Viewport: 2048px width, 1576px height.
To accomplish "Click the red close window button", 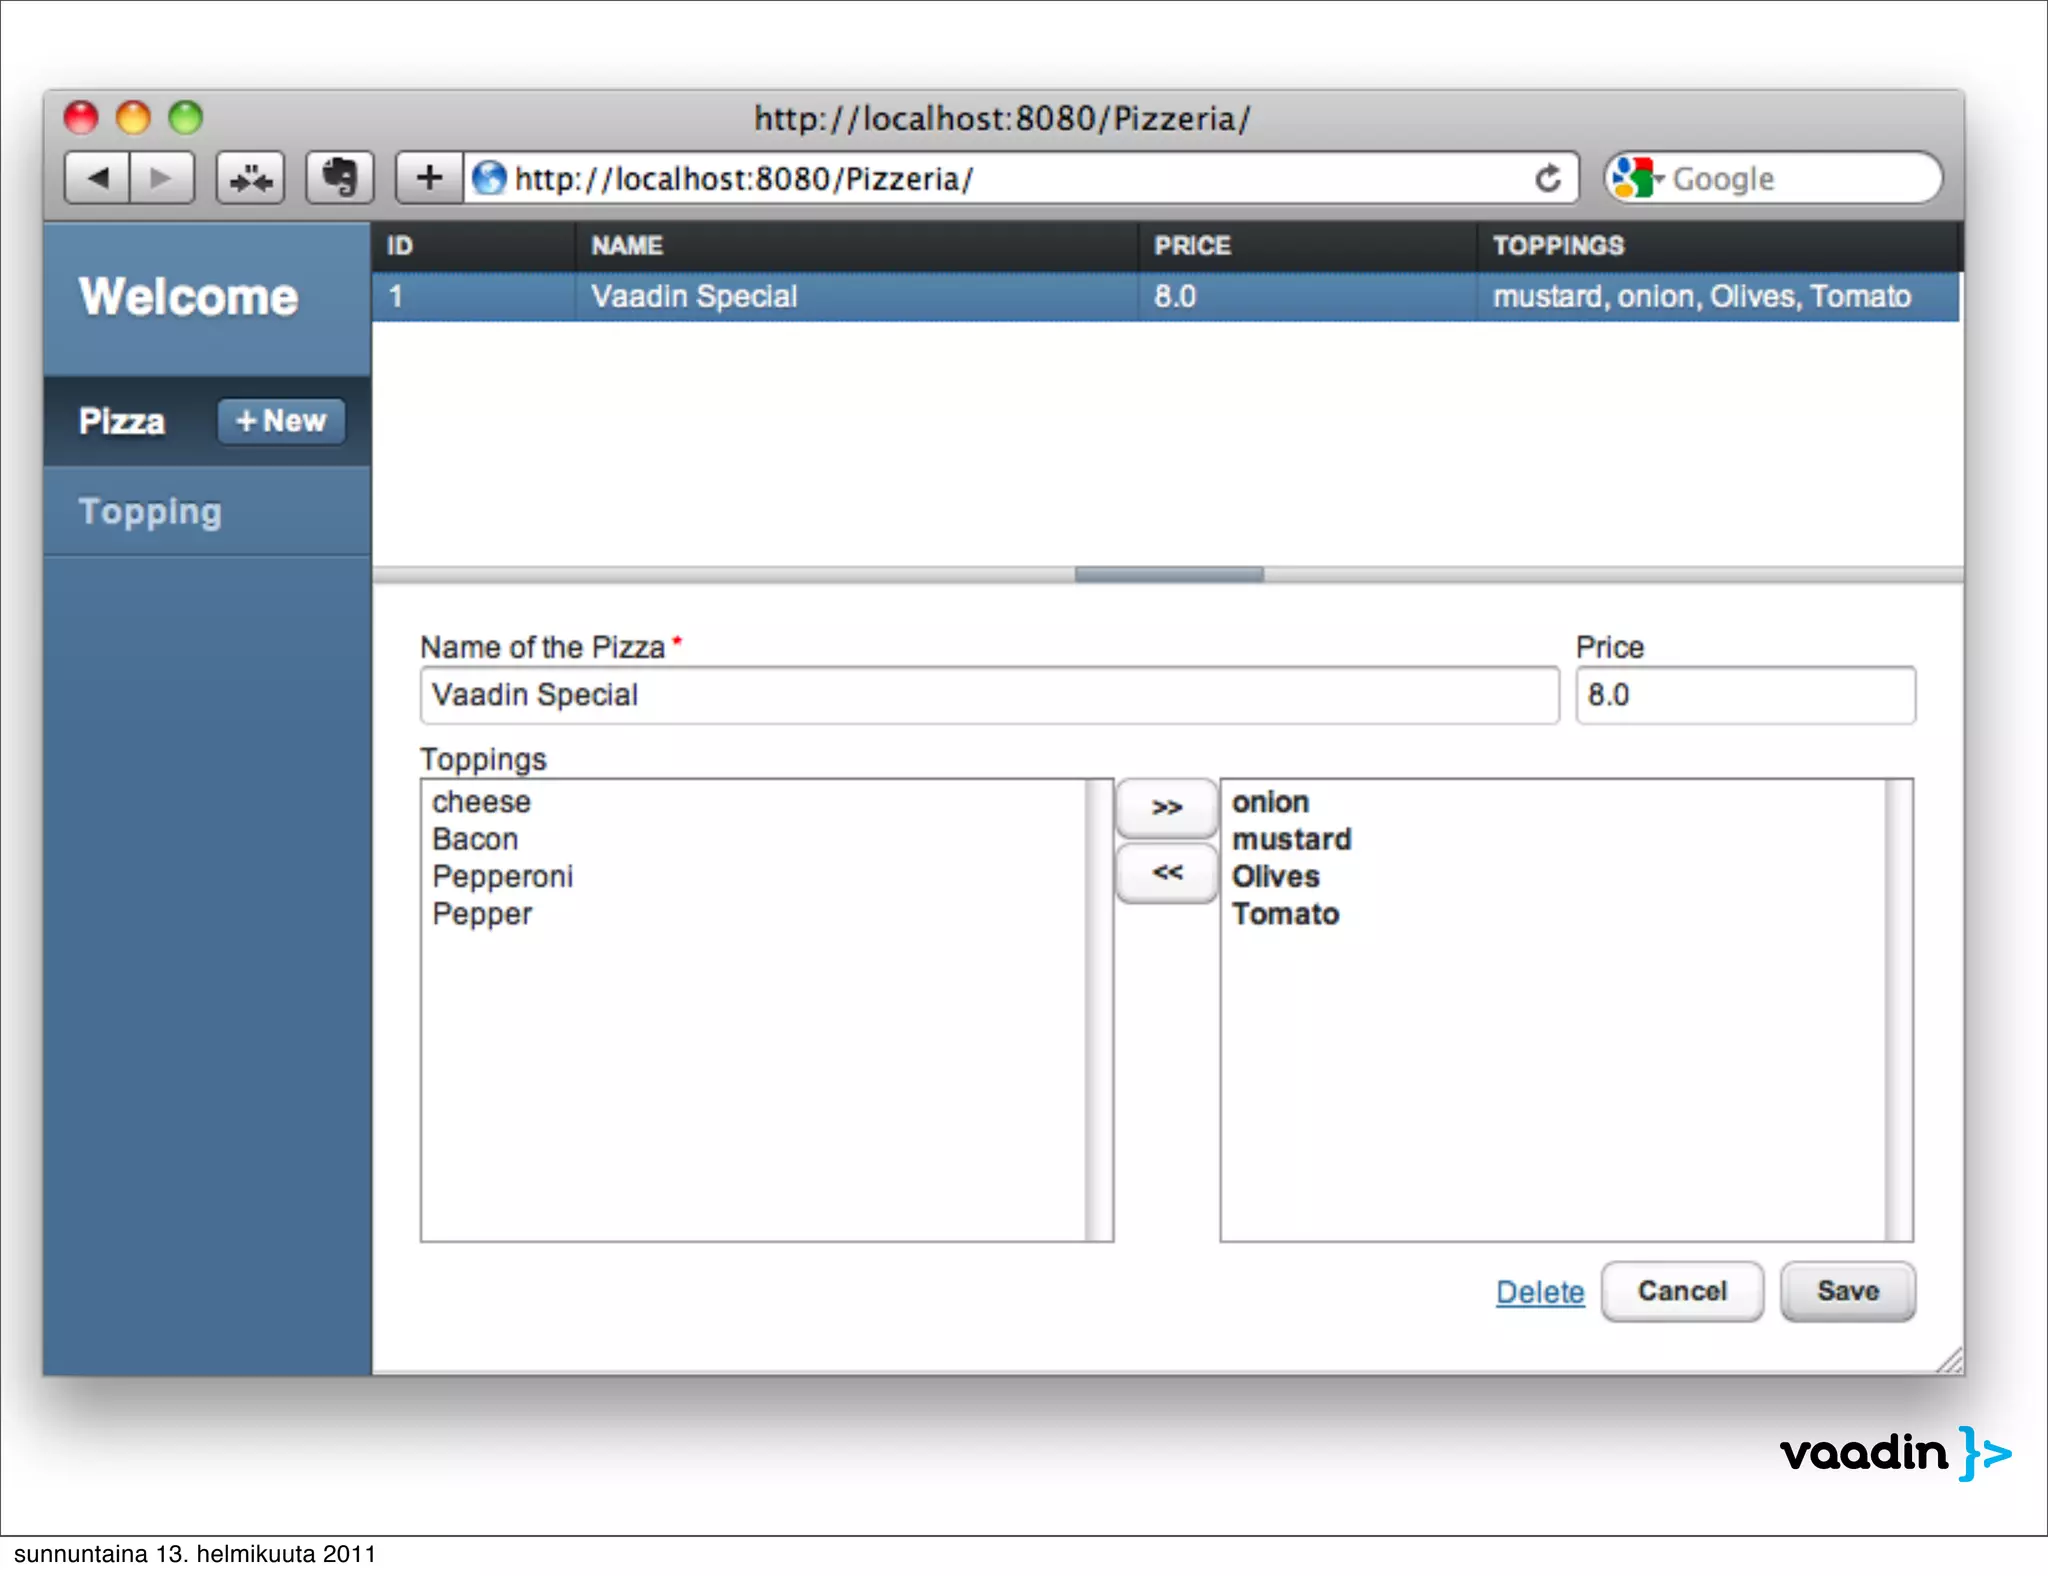I will [81, 117].
